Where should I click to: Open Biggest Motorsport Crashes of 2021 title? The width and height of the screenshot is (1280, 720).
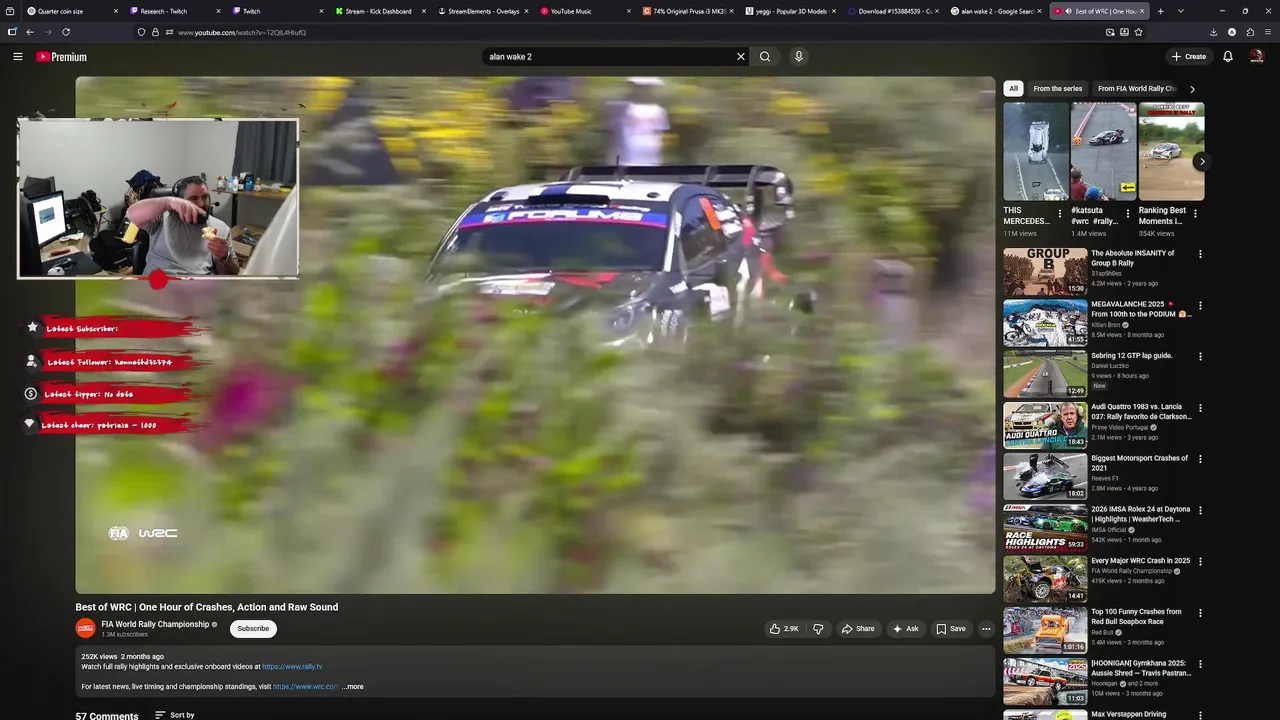[1140, 463]
